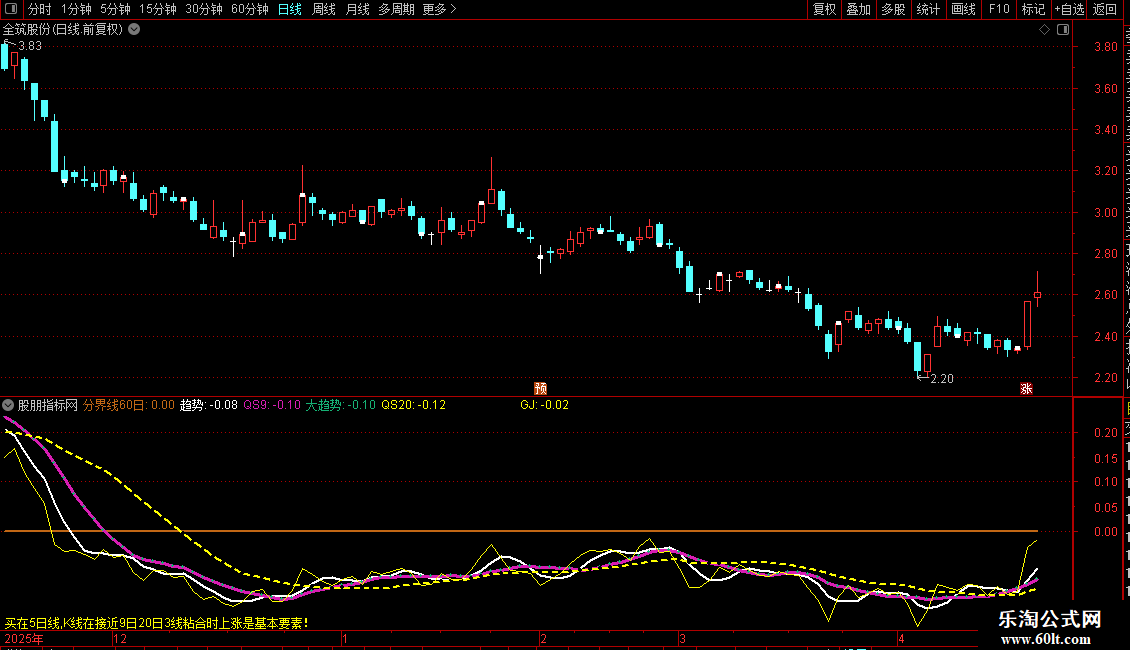This screenshot has width=1130, height=650.
Task: Click the 大趋势: -0.10 indicator label
Action: click(340, 405)
